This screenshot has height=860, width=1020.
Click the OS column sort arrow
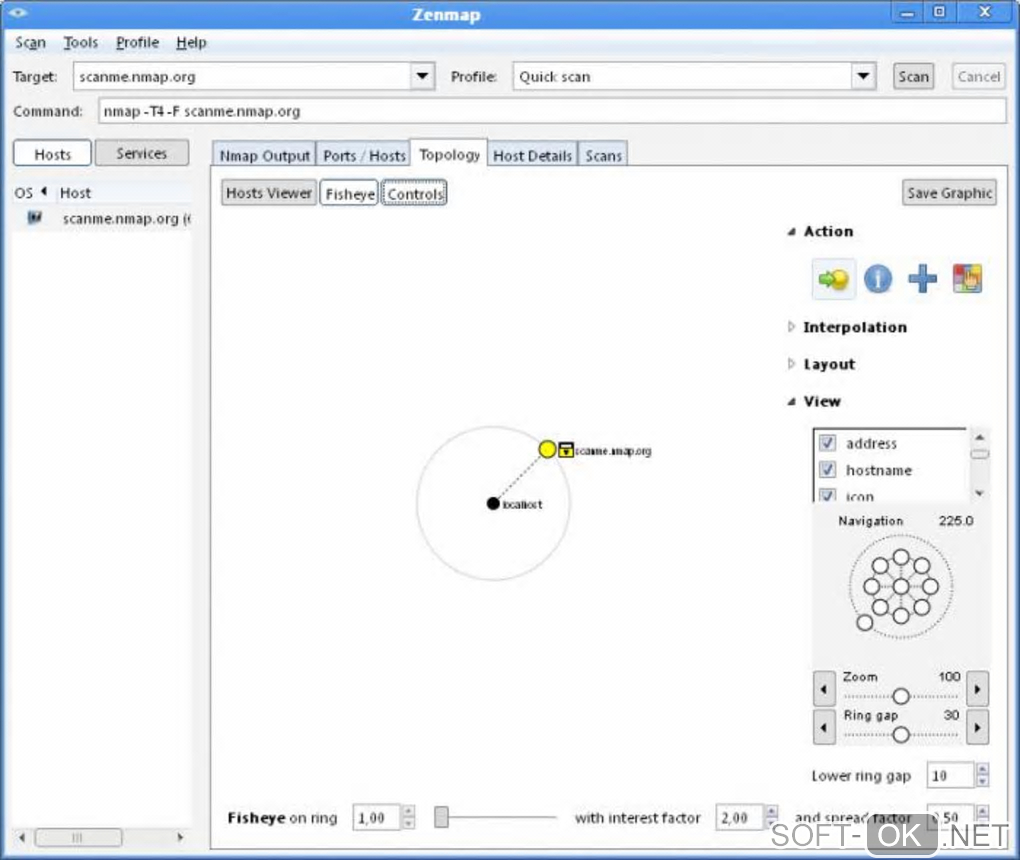tap(44, 191)
